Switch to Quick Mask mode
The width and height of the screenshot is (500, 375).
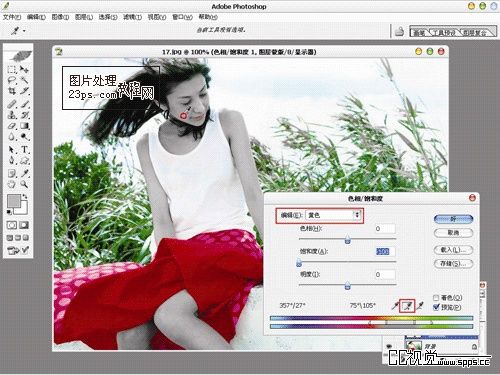[x=24, y=225]
